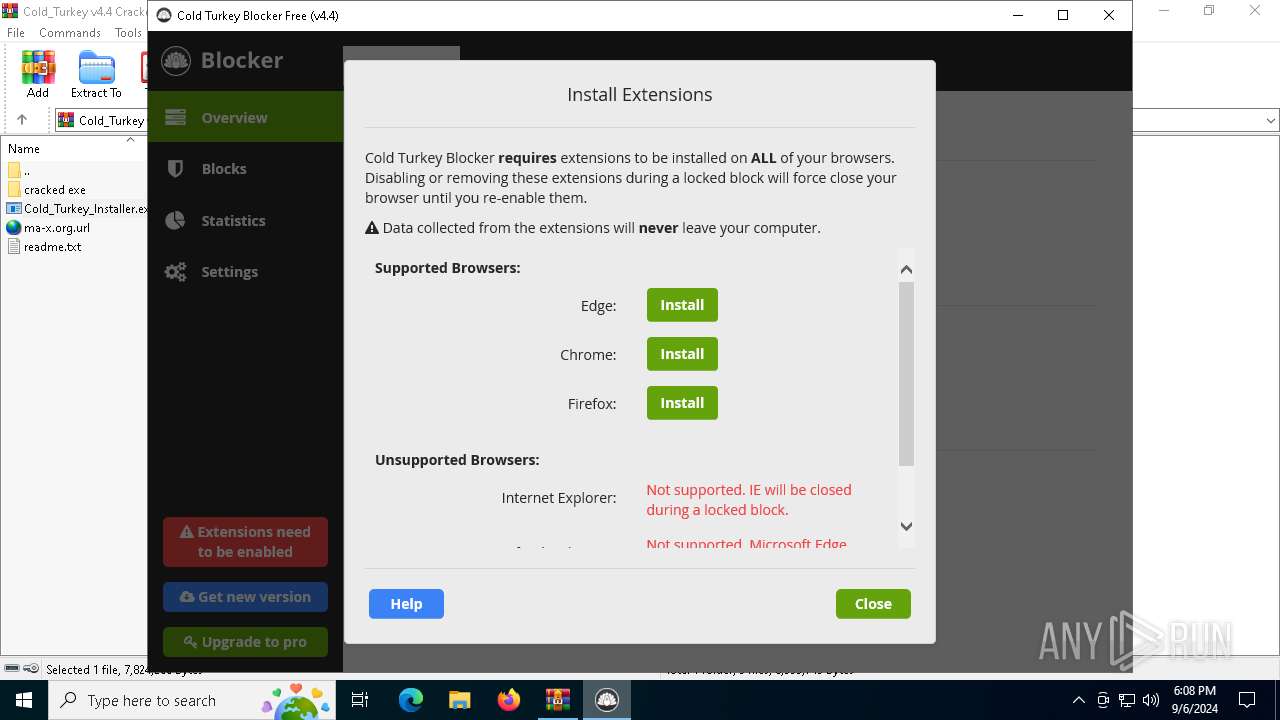The width and height of the screenshot is (1280, 720).
Task: Click the Overview list icon
Action: (176, 117)
